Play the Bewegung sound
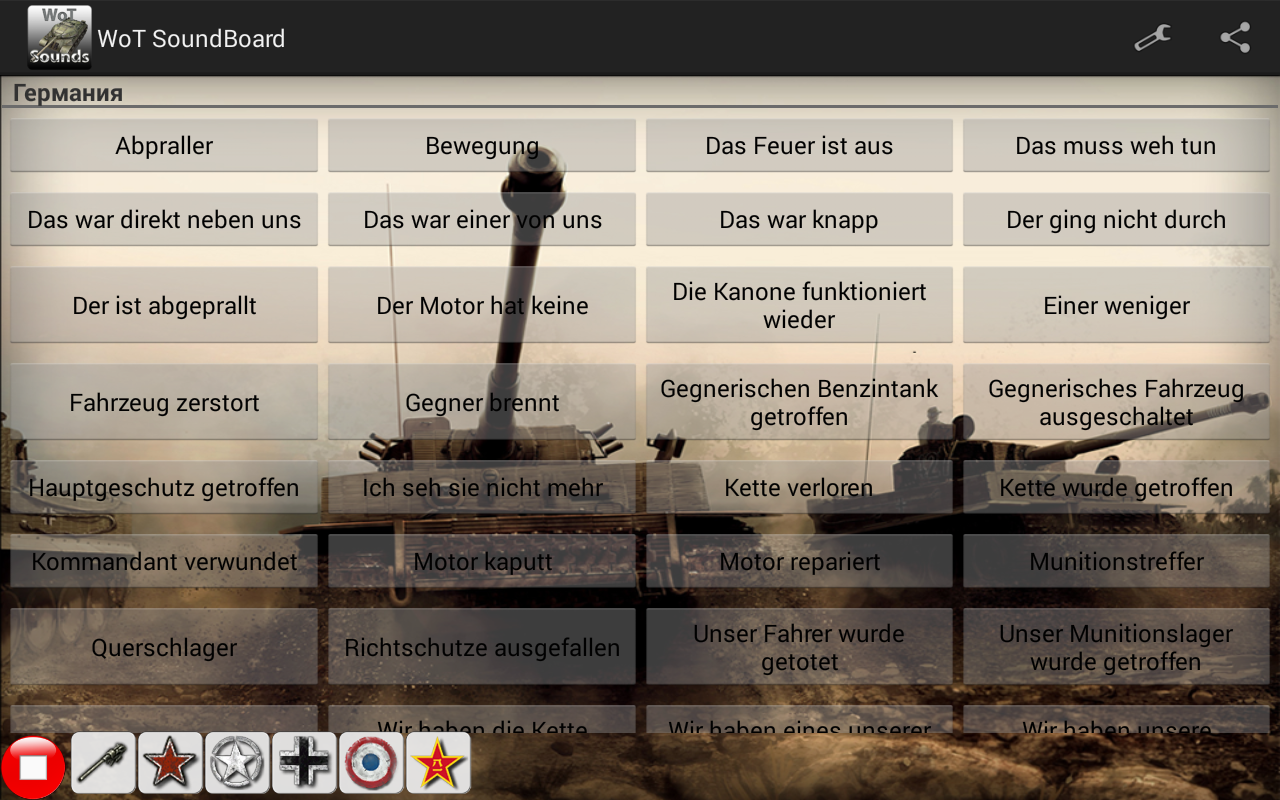Screen dimensions: 1280x800 tap(482, 146)
